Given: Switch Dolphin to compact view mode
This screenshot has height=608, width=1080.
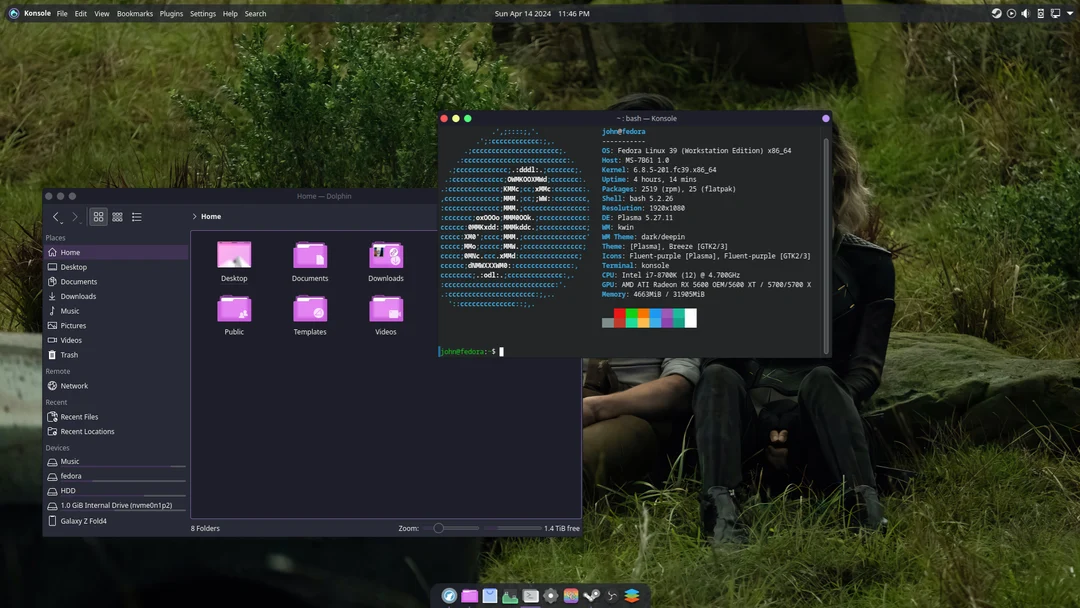Looking at the screenshot, I should tap(117, 216).
